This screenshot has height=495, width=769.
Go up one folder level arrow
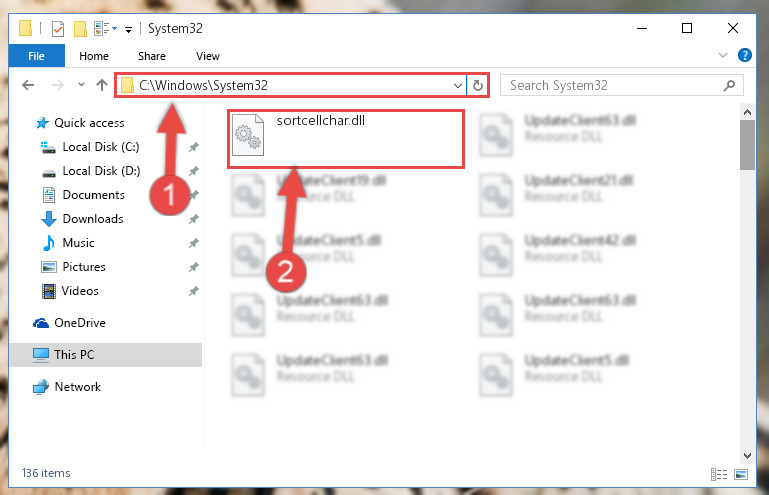coord(102,85)
